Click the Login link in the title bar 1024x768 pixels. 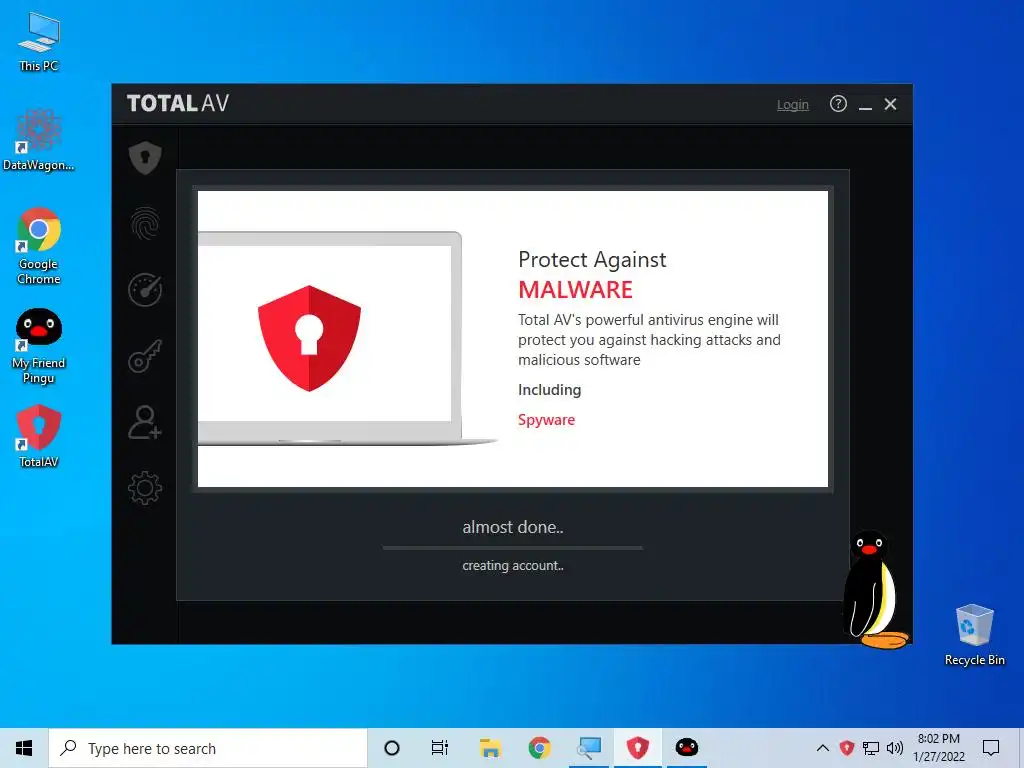click(x=792, y=104)
